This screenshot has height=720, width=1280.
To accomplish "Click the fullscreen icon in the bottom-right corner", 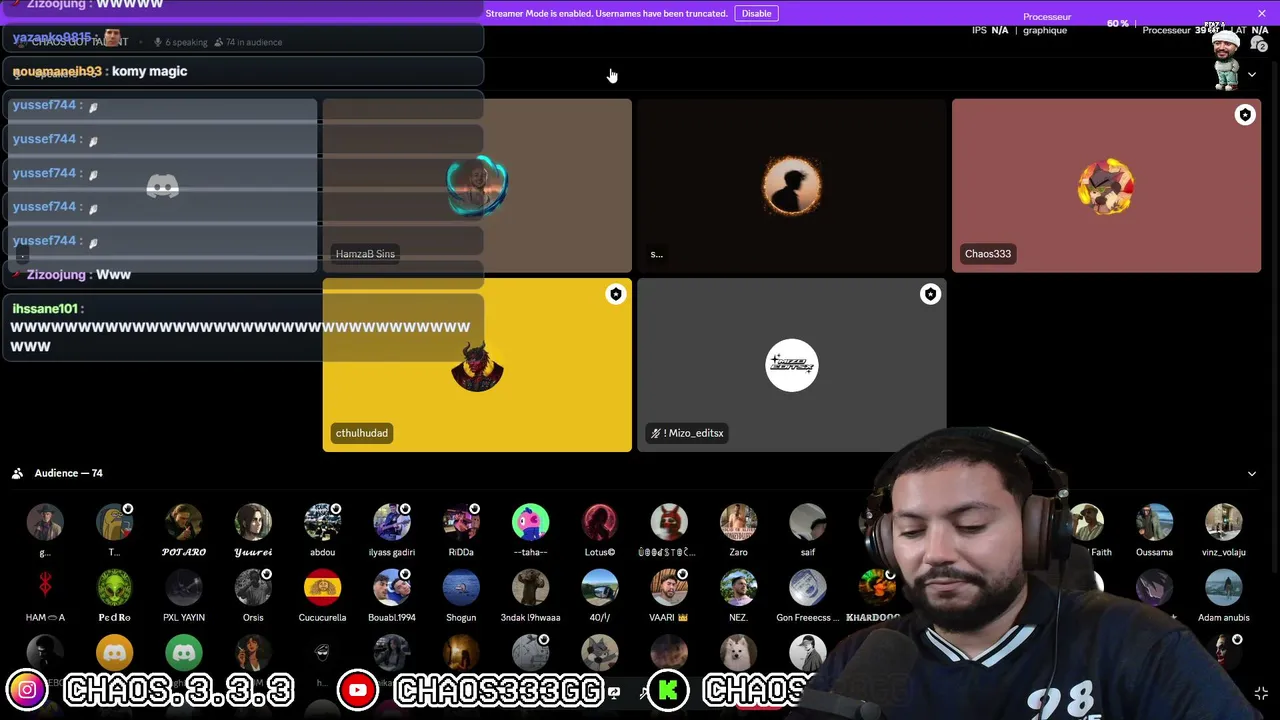I will tap(1261, 693).
